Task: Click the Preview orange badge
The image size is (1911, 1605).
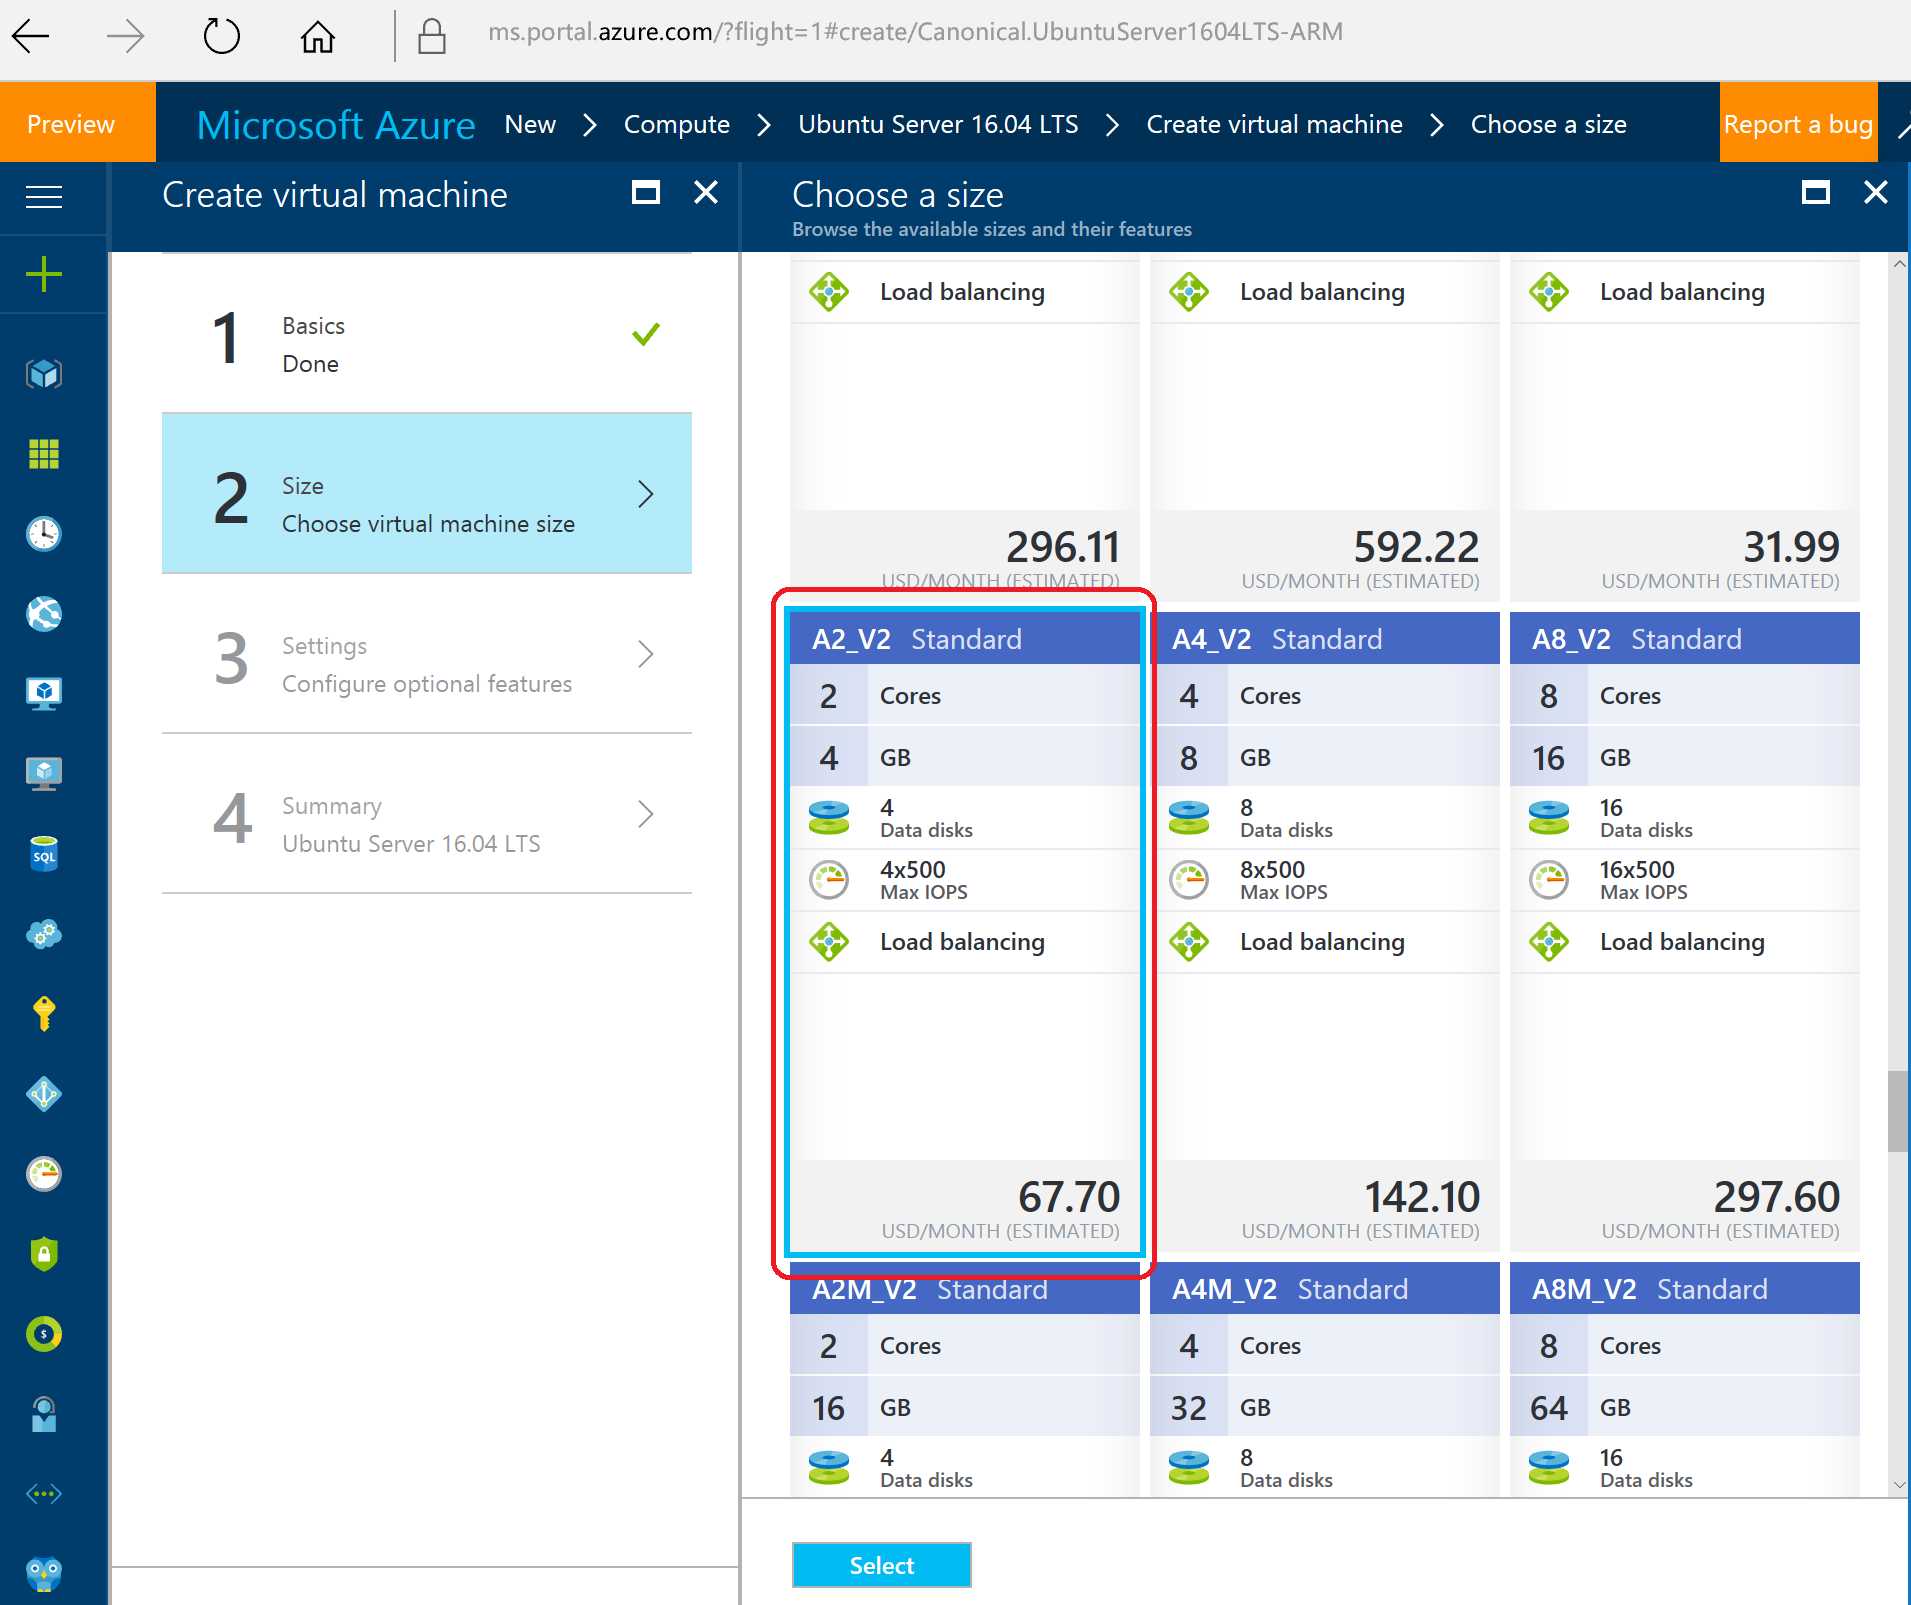Action: pos(77,123)
